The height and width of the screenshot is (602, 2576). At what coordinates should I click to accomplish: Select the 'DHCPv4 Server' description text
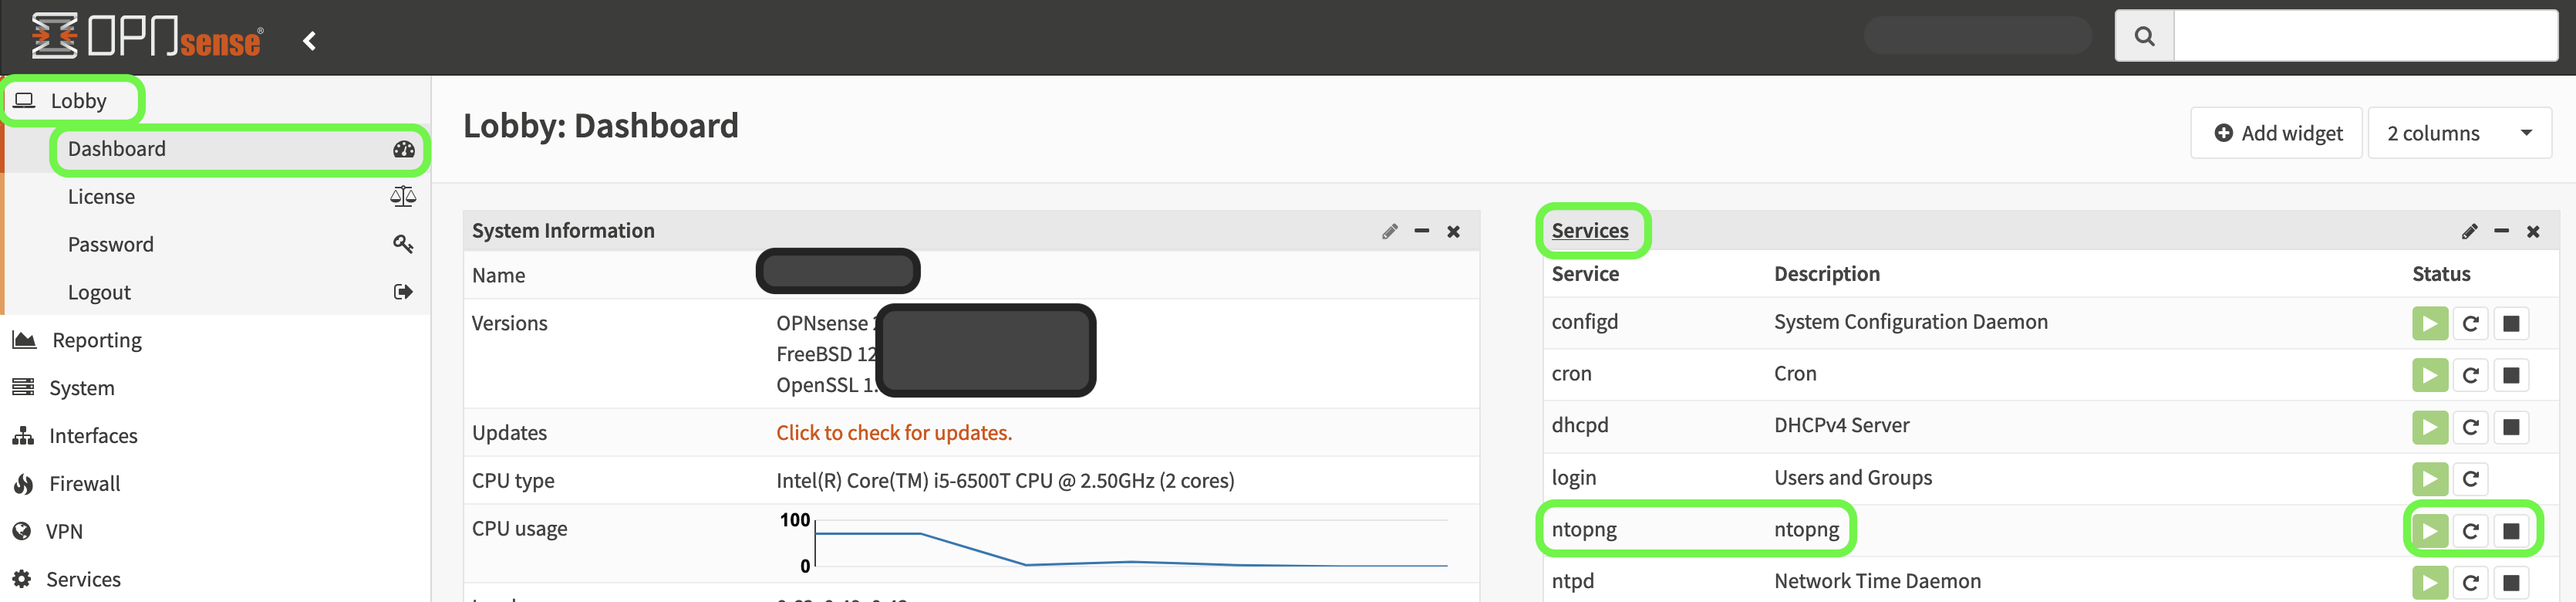[1841, 426]
